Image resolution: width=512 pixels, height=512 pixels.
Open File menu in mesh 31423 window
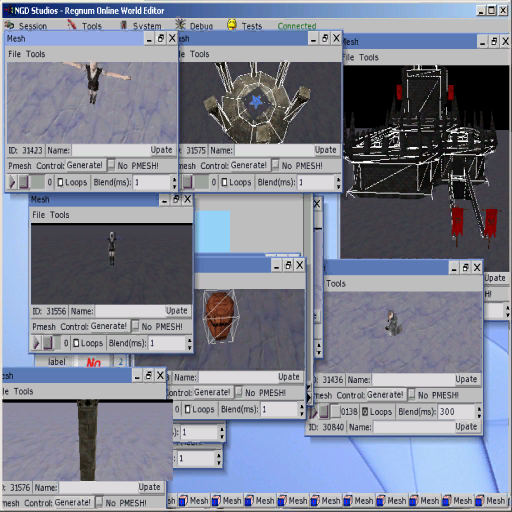coord(14,54)
